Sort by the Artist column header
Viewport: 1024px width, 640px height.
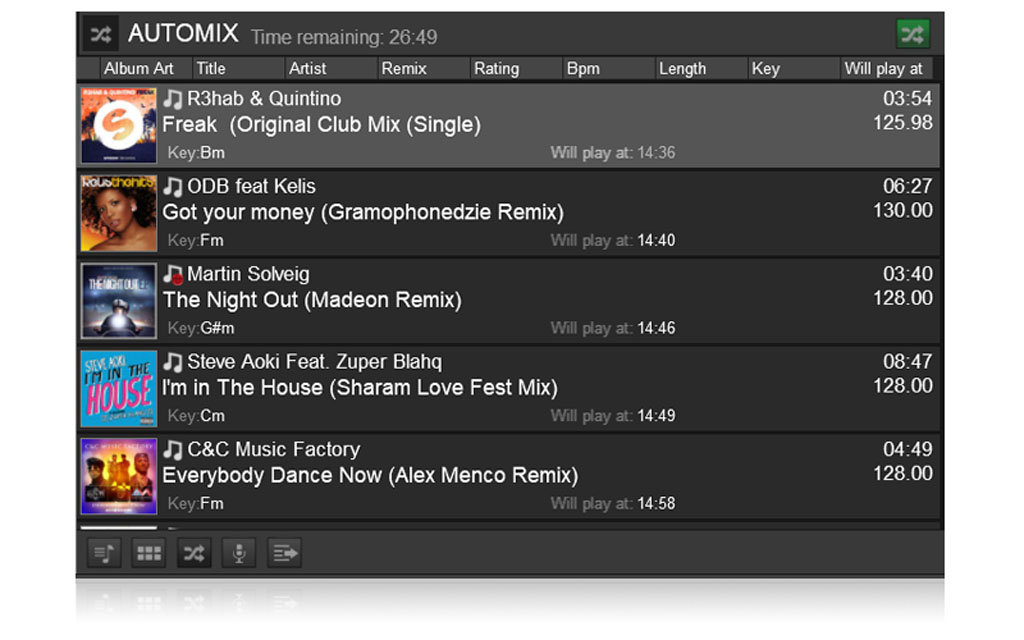point(330,69)
